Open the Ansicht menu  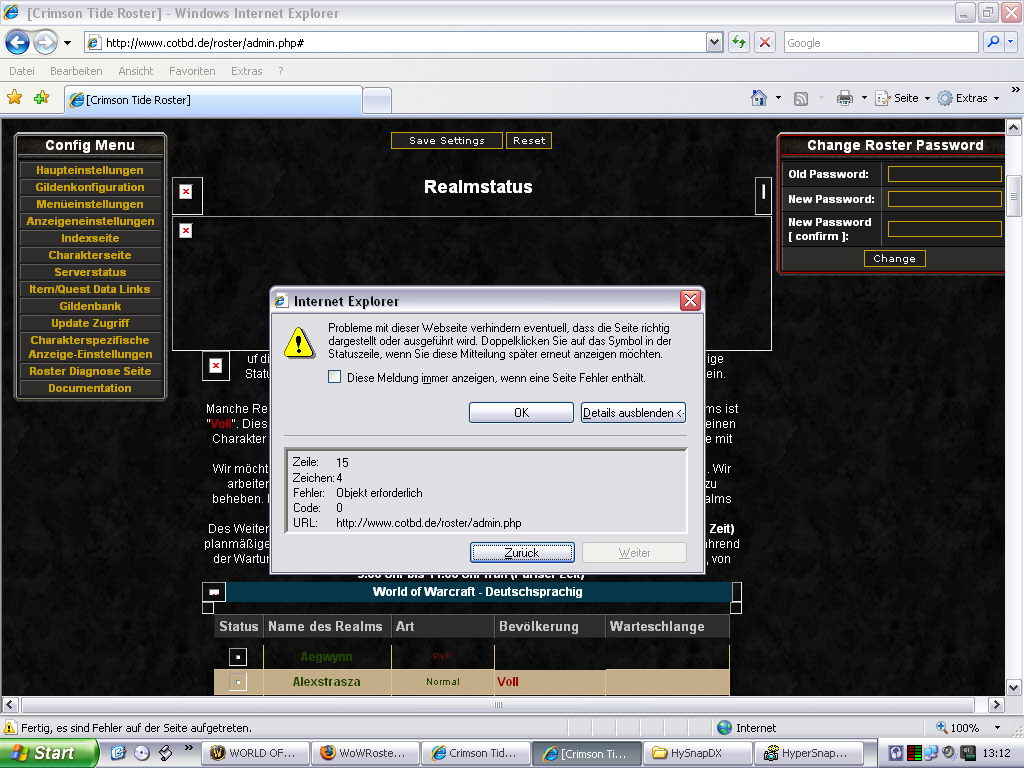point(135,71)
